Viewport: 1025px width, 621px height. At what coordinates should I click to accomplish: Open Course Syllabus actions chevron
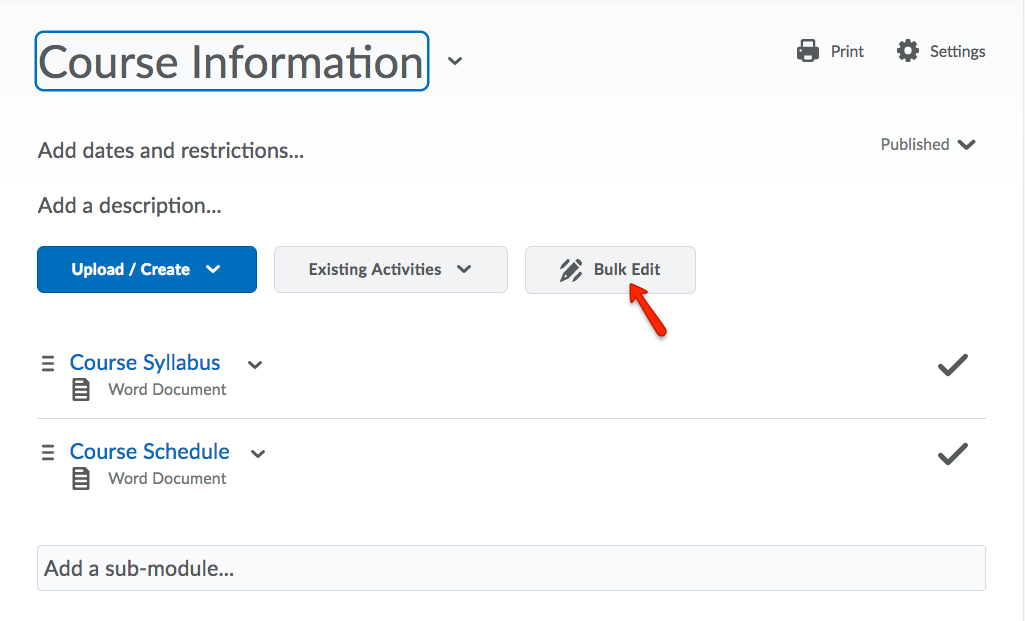pos(255,365)
